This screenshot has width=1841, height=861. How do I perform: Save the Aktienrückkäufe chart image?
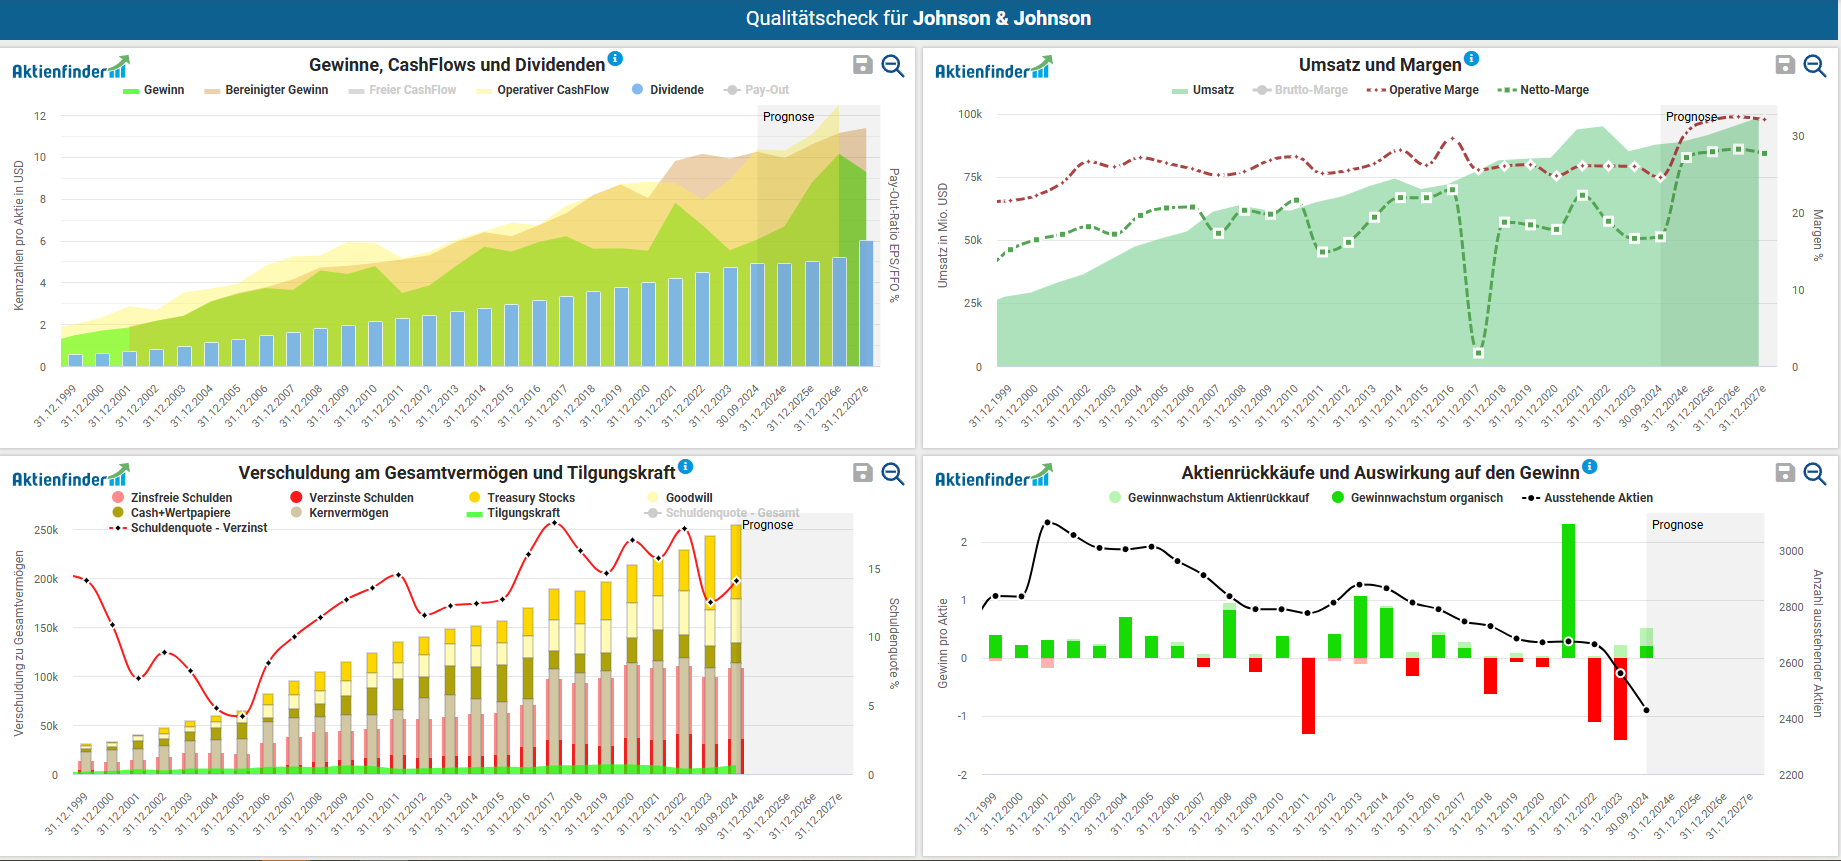1785,473
